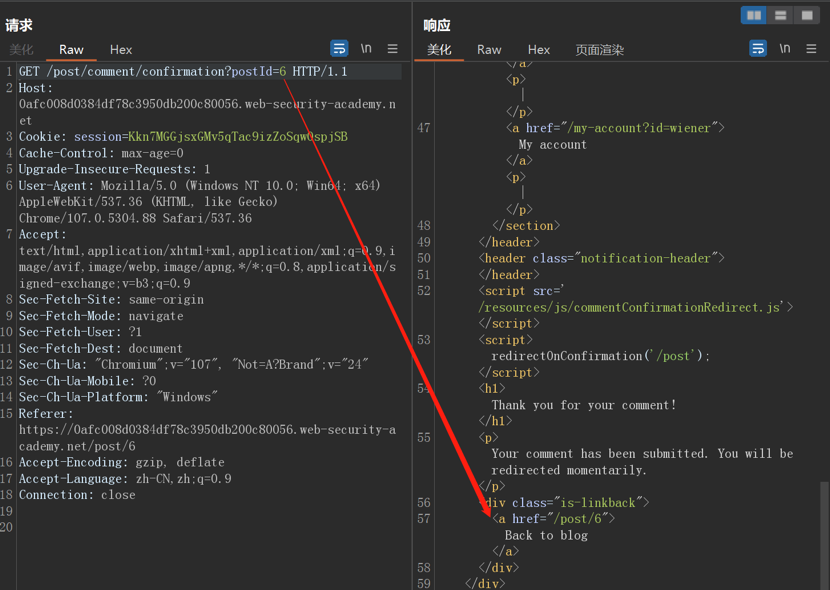Toggle show non-printable chars in request panel
The image size is (830, 590).
coord(366,49)
